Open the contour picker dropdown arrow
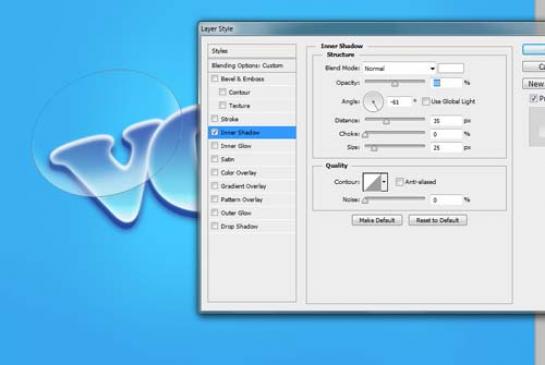Image resolution: width=545 pixels, height=365 pixels. [x=384, y=182]
